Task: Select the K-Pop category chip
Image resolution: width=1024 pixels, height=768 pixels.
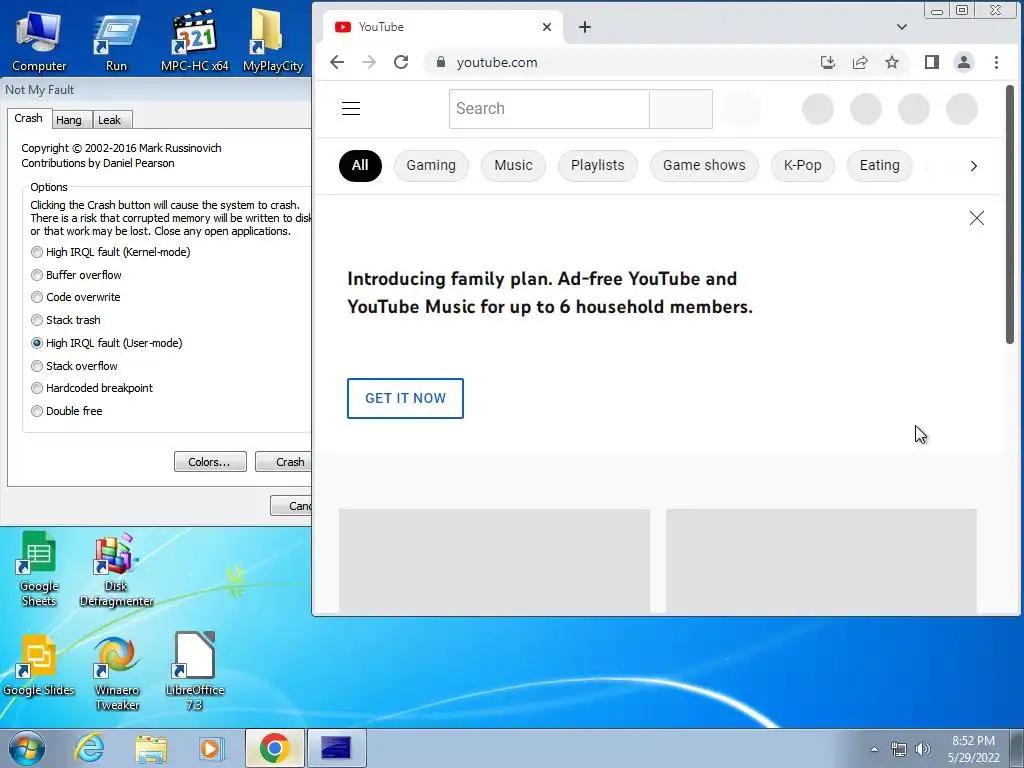Action: click(x=803, y=165)
